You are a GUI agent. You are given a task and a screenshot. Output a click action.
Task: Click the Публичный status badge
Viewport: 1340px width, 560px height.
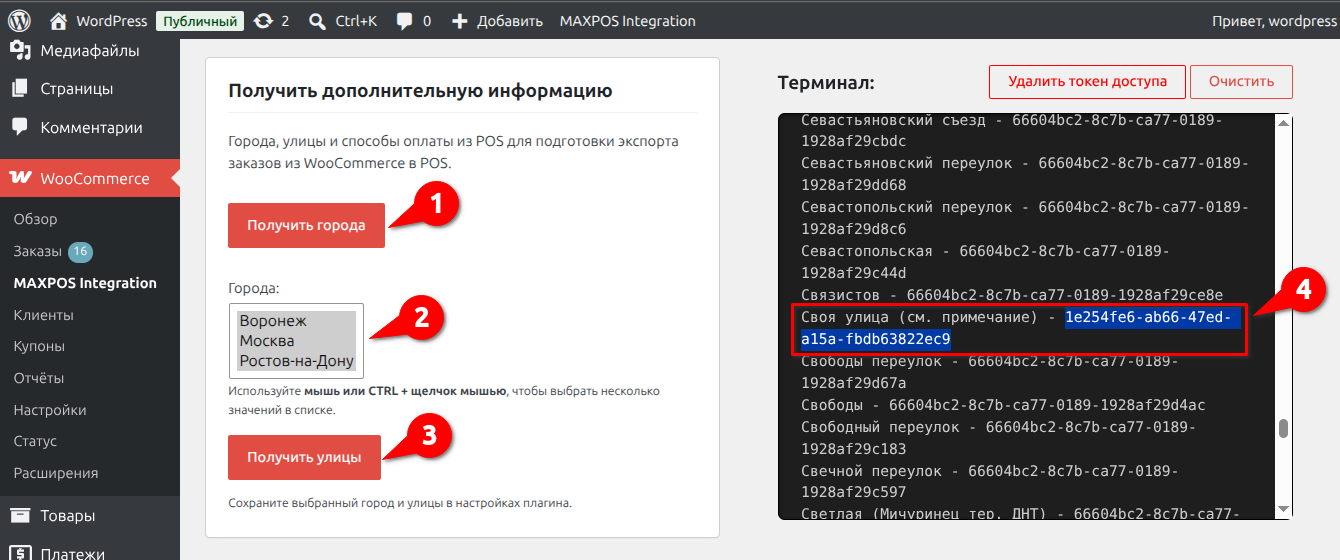point(200,20)
